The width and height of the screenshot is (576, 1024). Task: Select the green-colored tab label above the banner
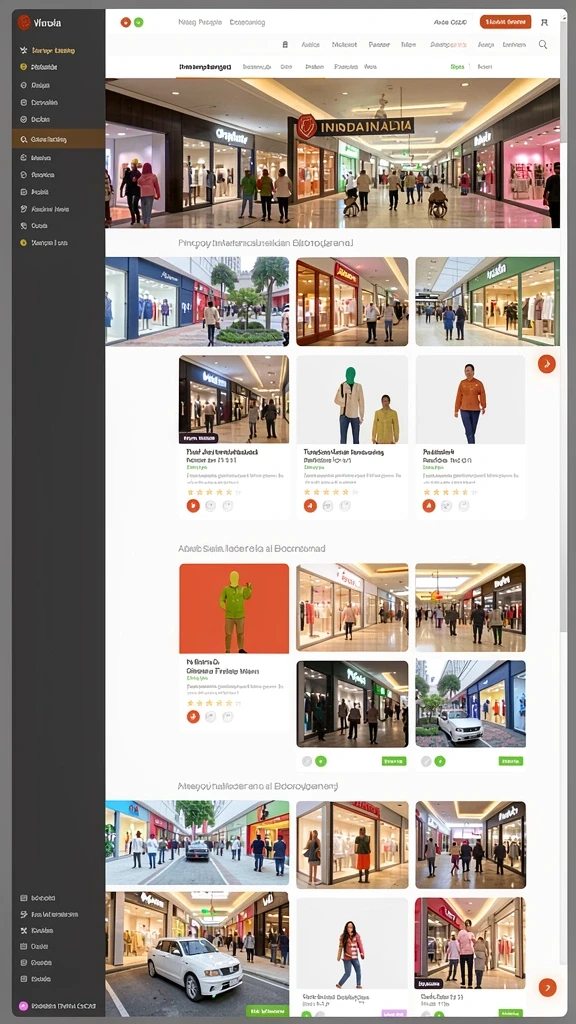457,67
